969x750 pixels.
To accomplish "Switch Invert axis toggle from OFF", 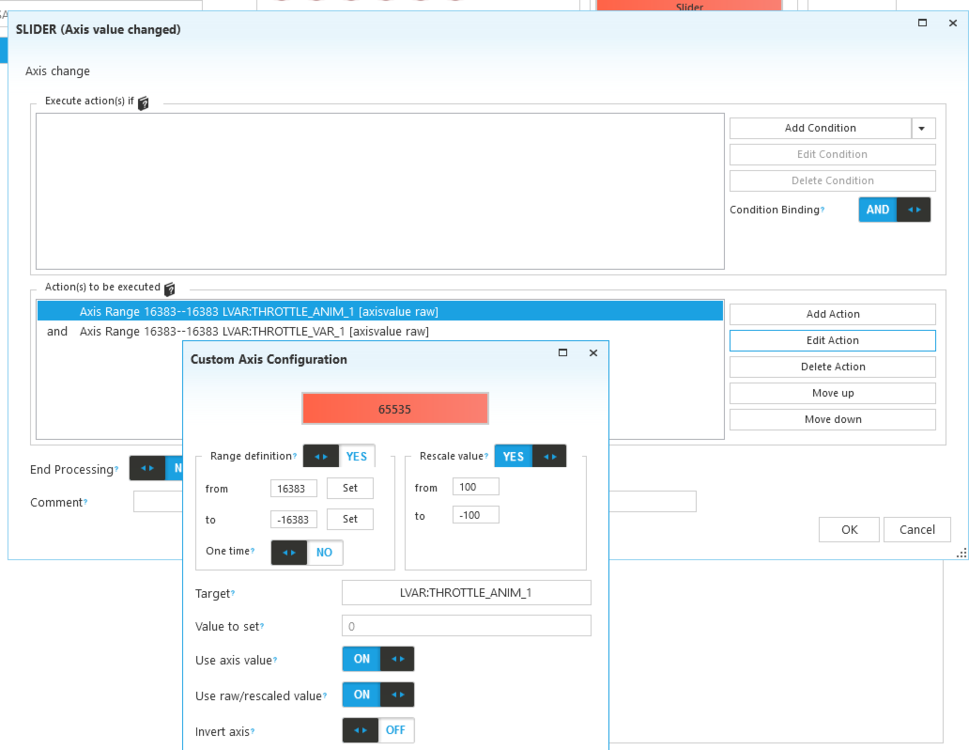I will pos(378,731).
